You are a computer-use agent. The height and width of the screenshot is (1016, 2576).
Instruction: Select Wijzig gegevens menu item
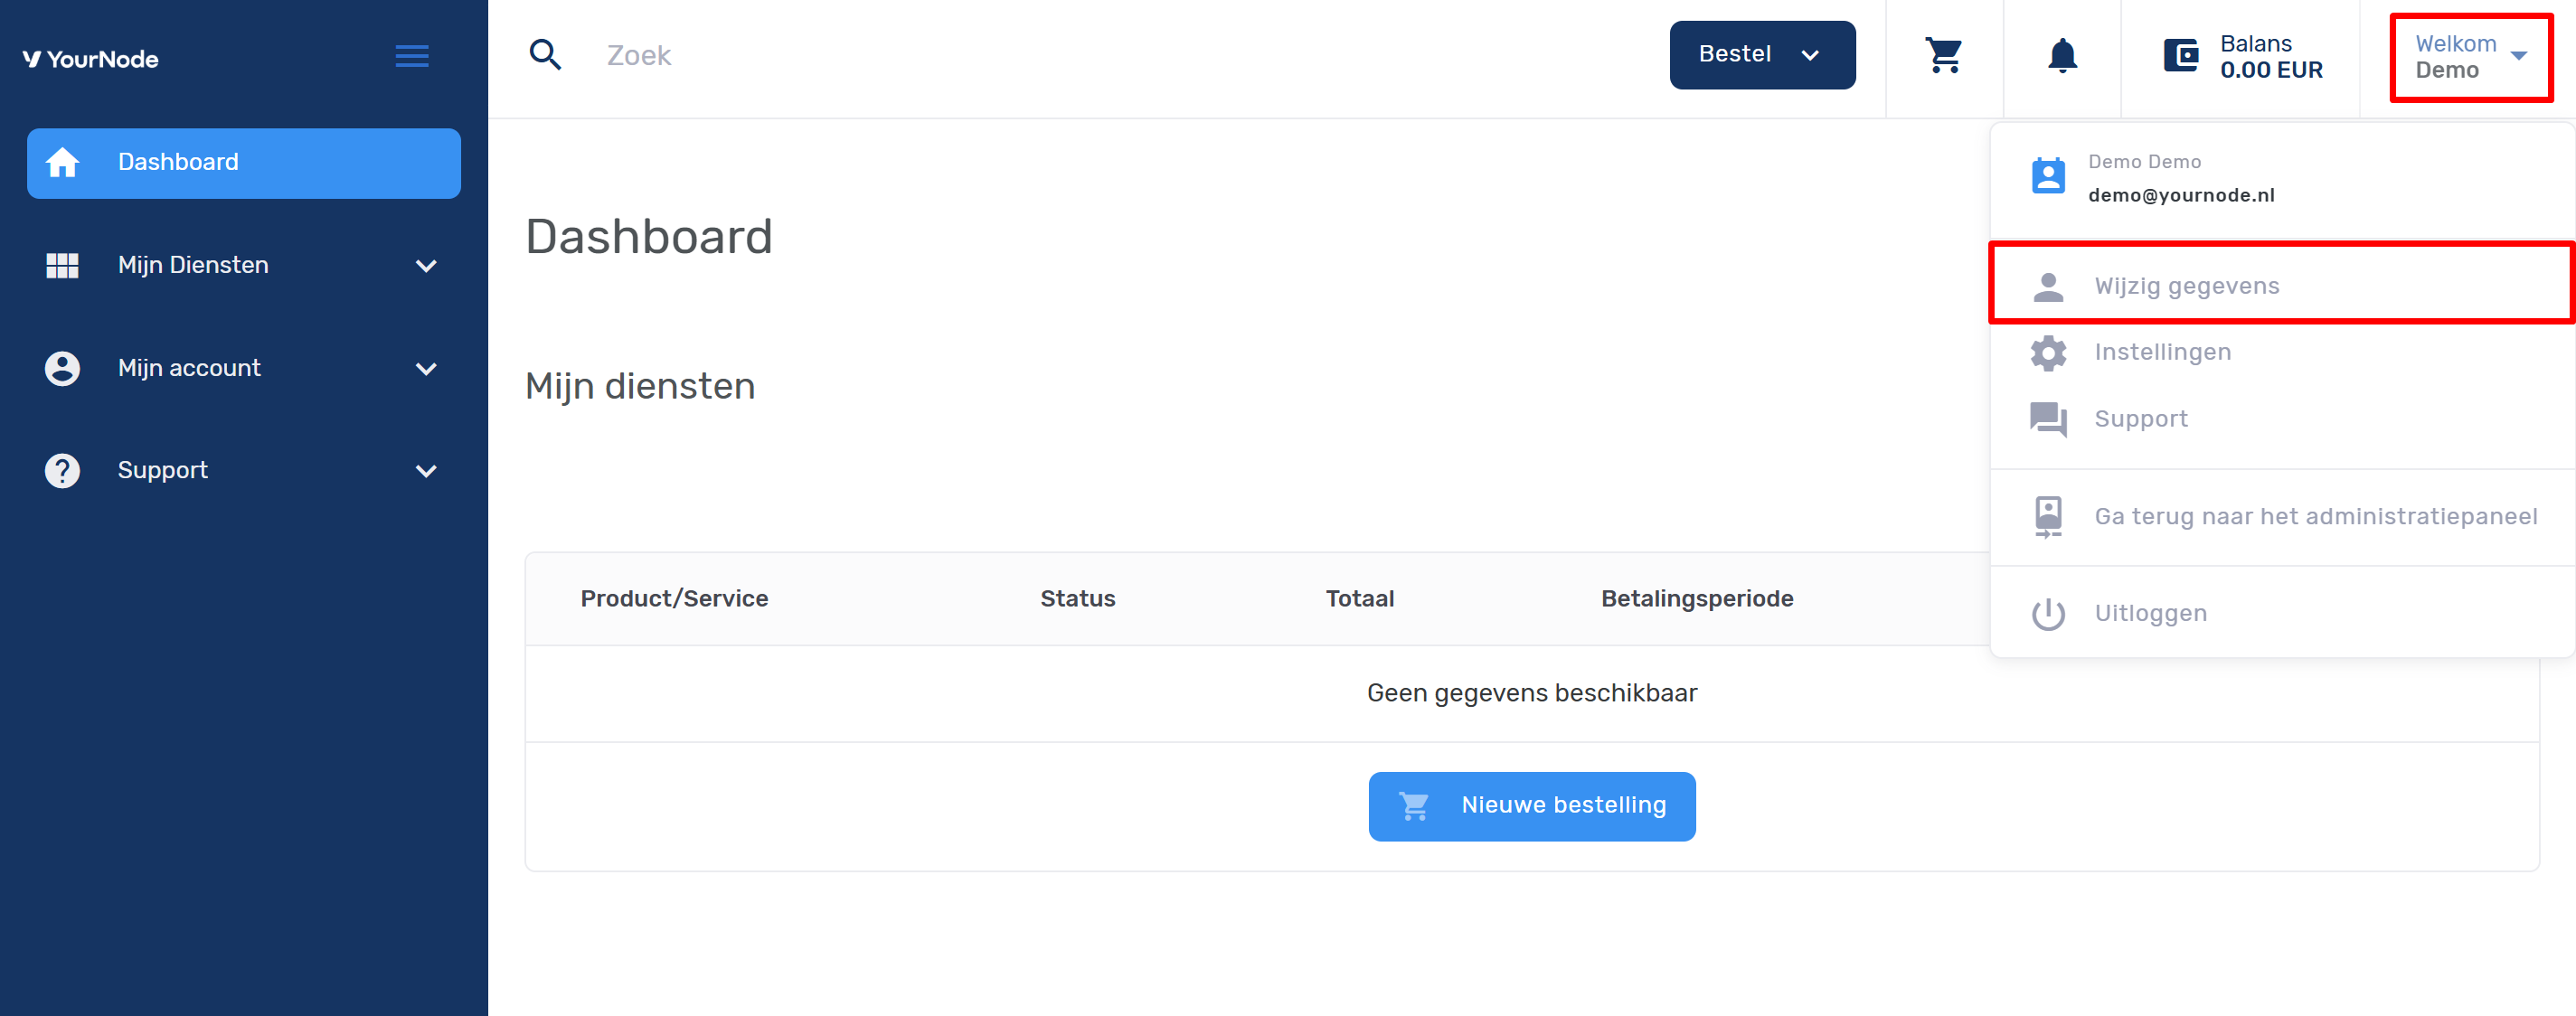tap(2282, 286)
